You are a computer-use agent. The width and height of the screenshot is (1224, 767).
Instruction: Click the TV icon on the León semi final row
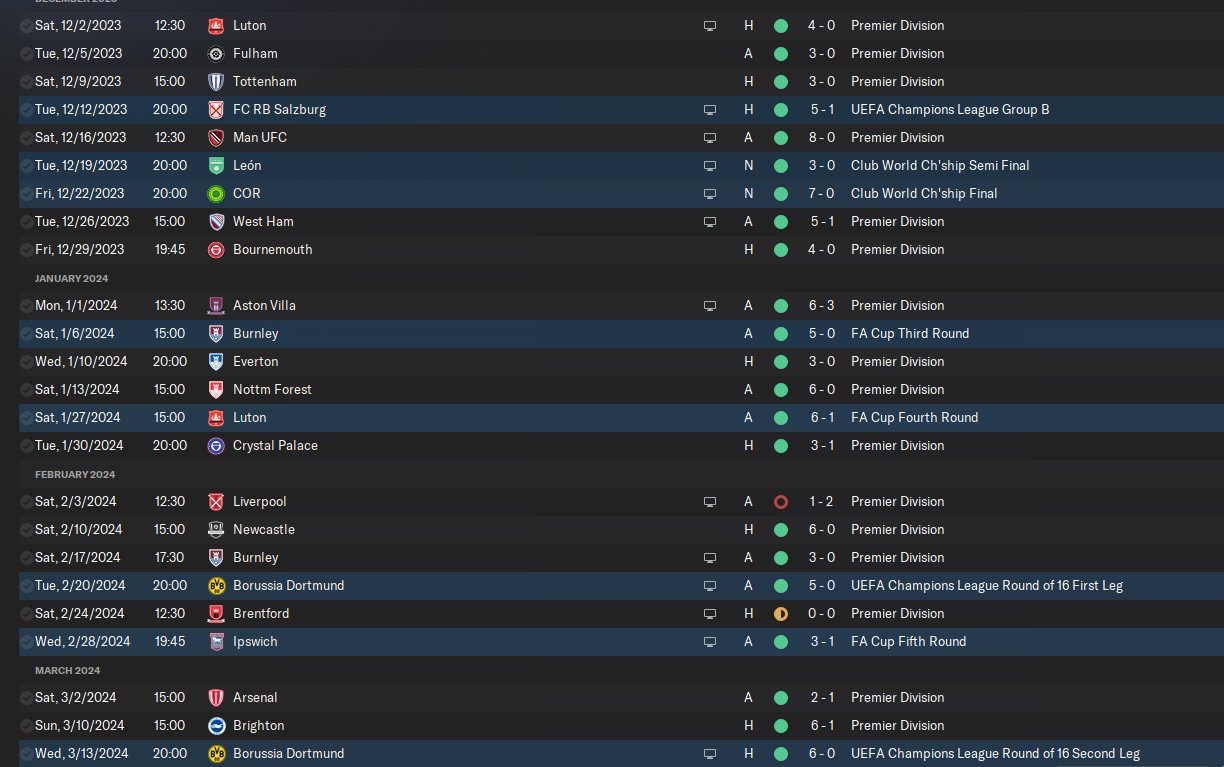pyautogui.click(x=710, y=165)
